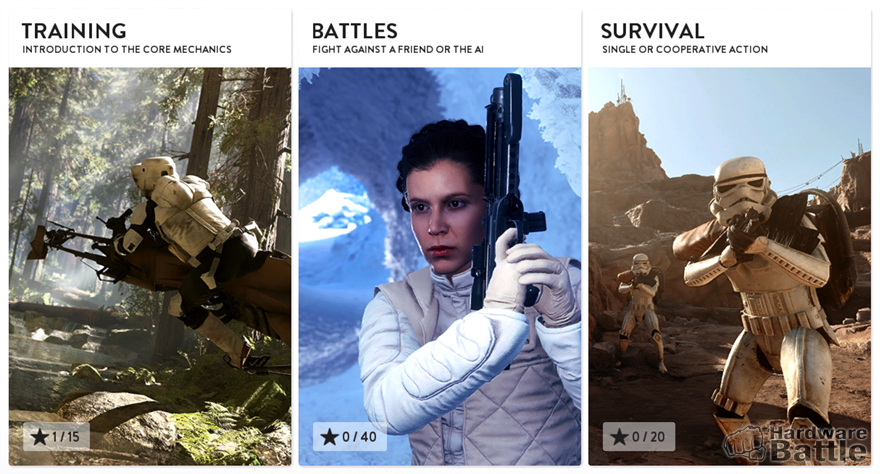Screen dimensions: 880x474
Task: Click the star icon on Battles card
Action: (329, 437)
